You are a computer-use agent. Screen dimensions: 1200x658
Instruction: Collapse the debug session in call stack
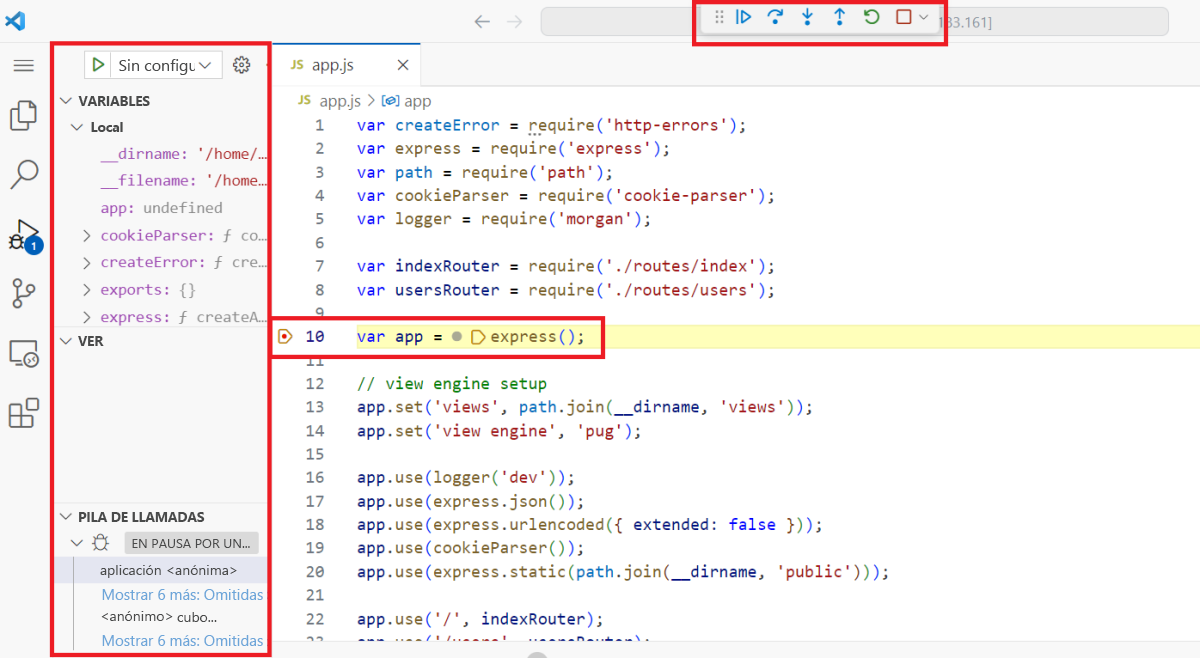point(77,543)
